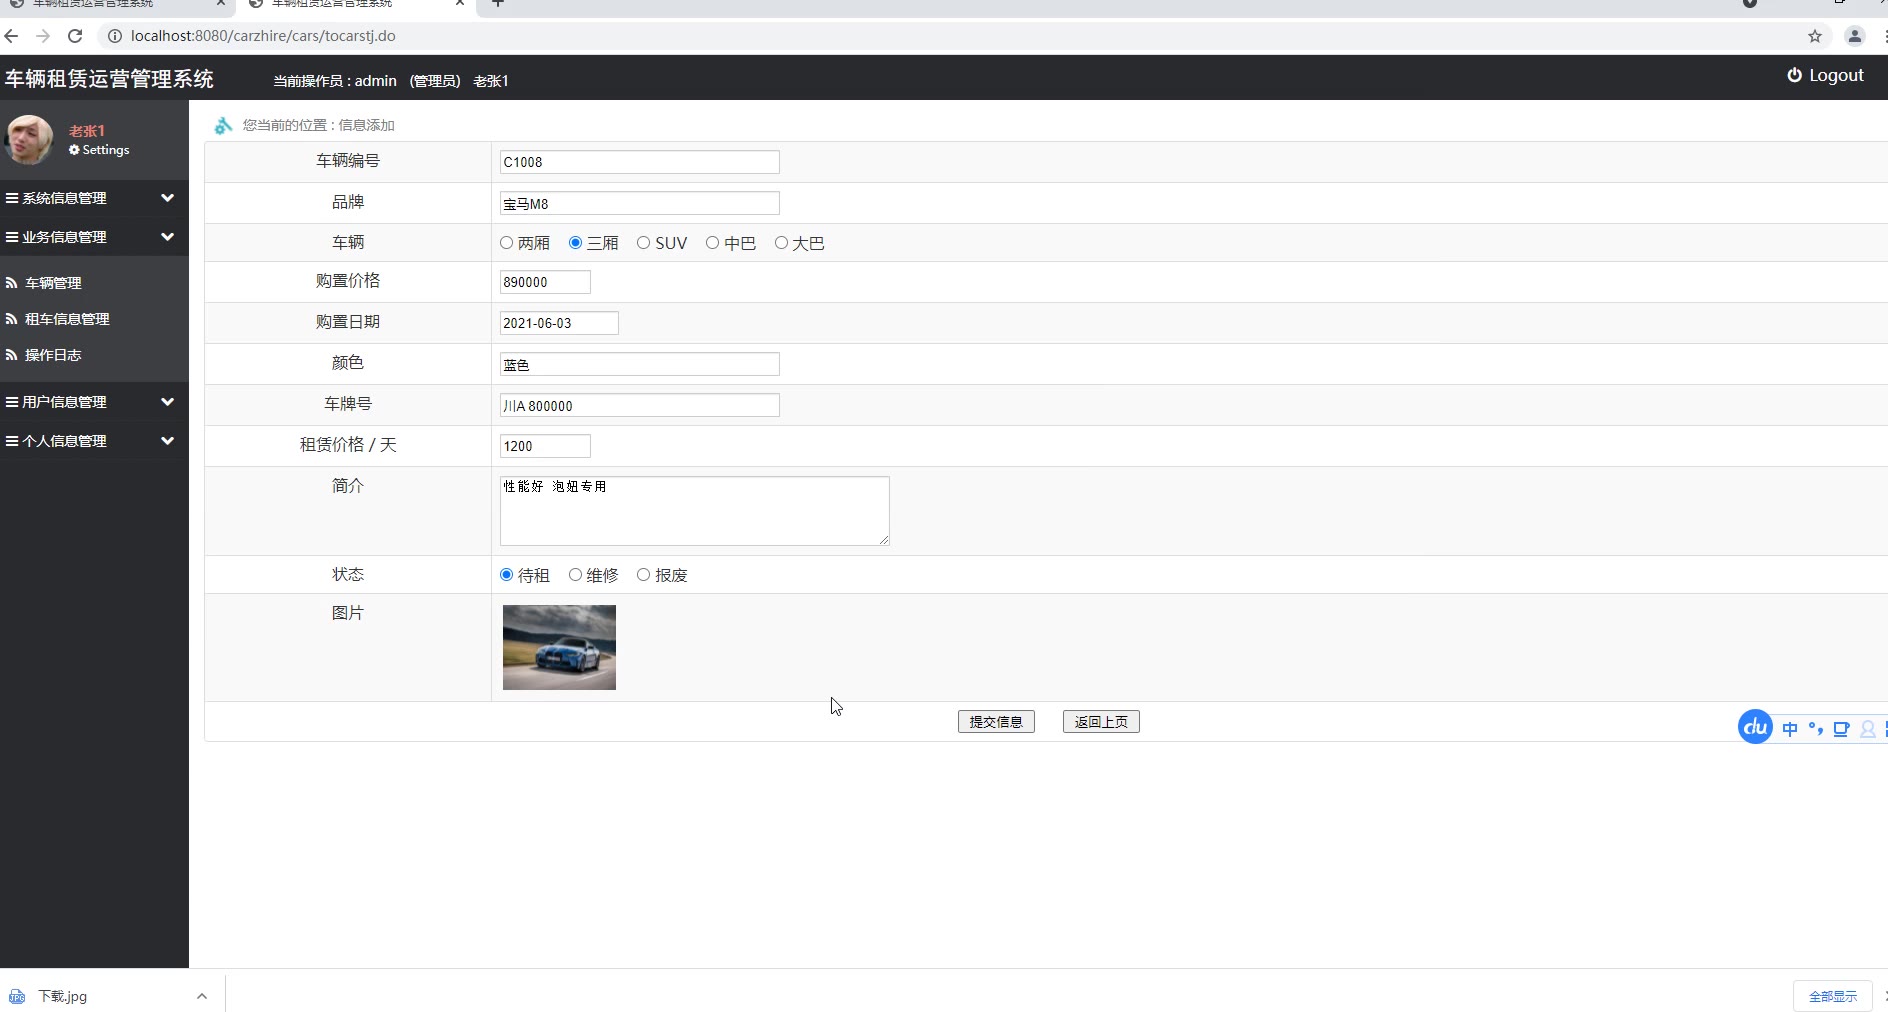Expand 个人信息管理 chevron
The image size is (1888, 1012).
[167, 441]
